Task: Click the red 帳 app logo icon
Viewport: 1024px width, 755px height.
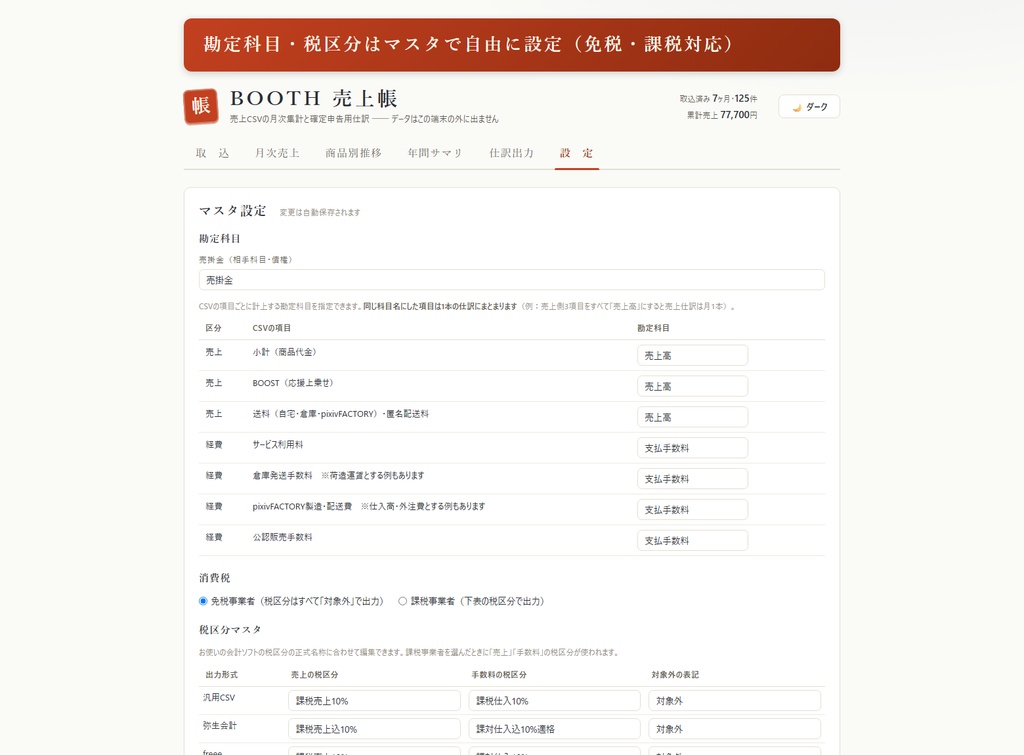Action: tap(200, 106)
